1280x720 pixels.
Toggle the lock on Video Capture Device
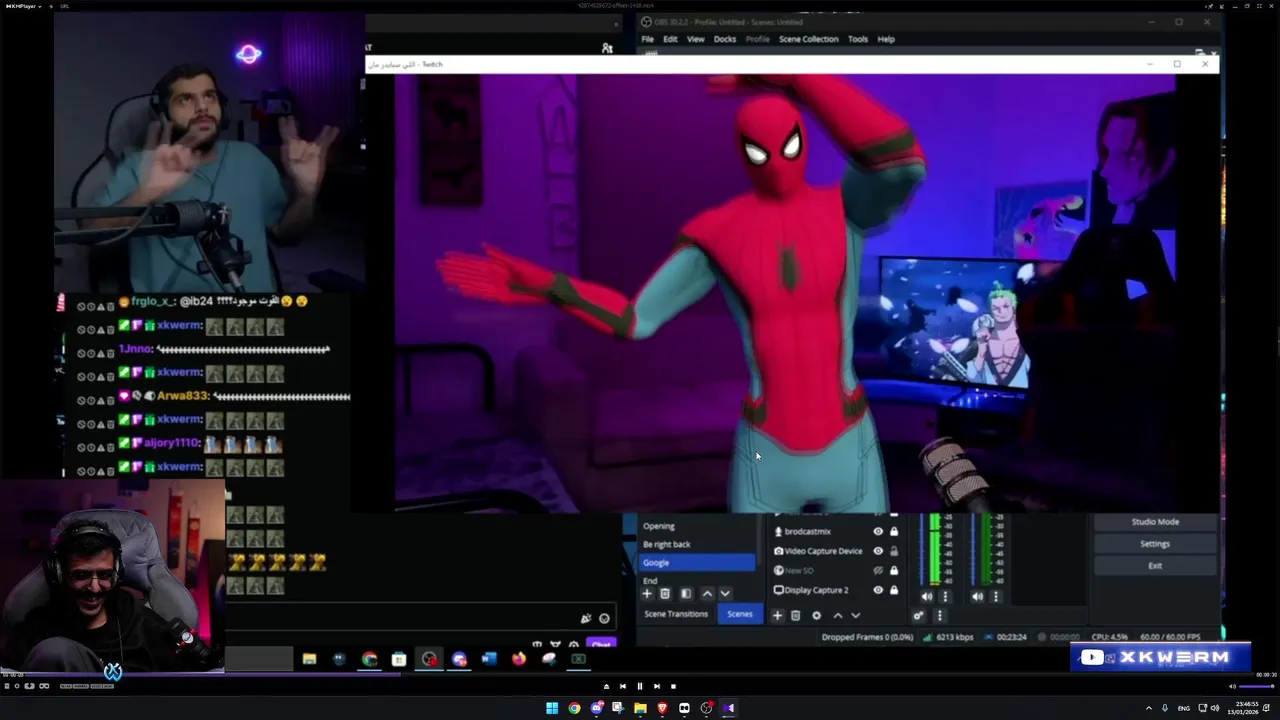pos(894,551)
